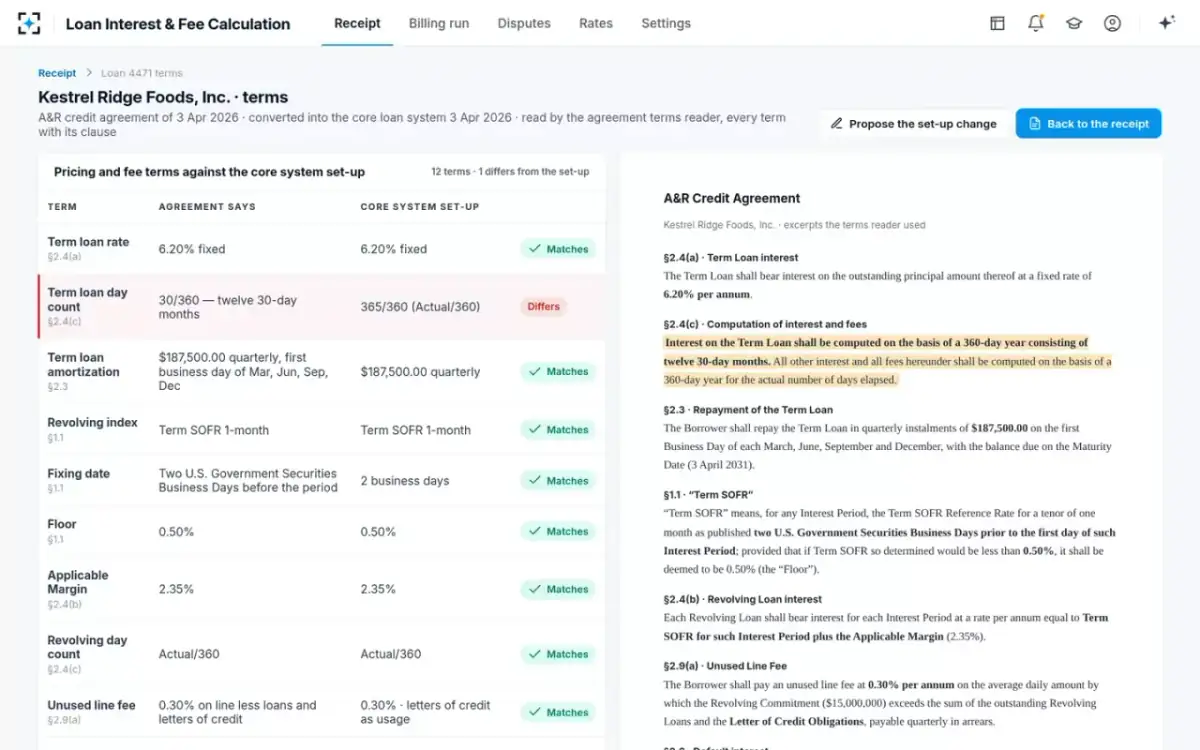Viewport: 1200px width, 750px height.
Task: Click the TERM column header
Action: pos(62,207)
